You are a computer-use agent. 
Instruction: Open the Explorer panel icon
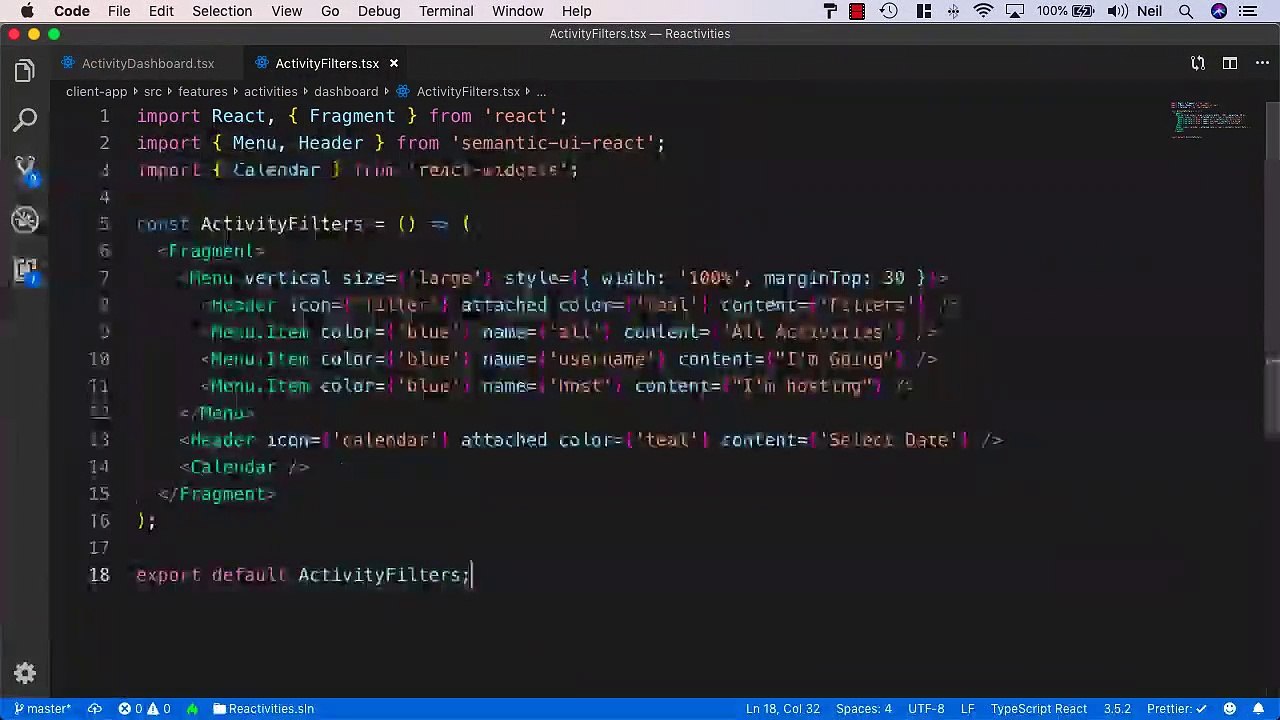coord(25,72)
